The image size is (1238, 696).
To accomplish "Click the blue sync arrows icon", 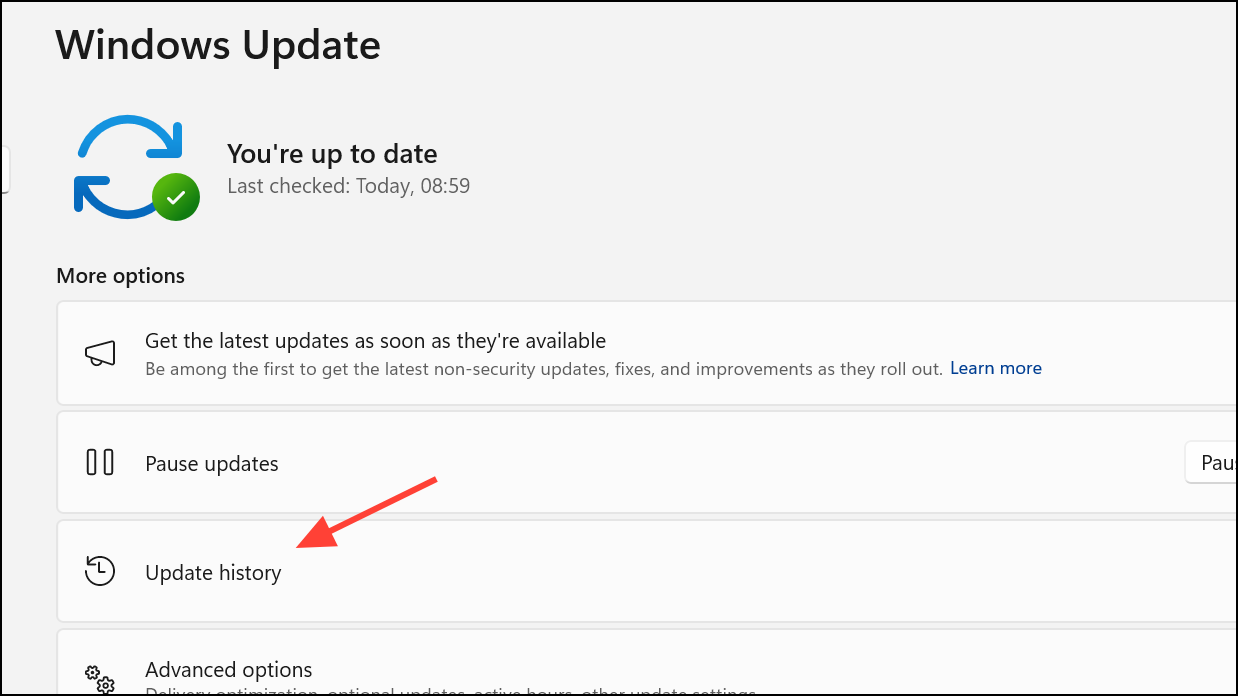I will pyautogui.click(x=130, y=166).
